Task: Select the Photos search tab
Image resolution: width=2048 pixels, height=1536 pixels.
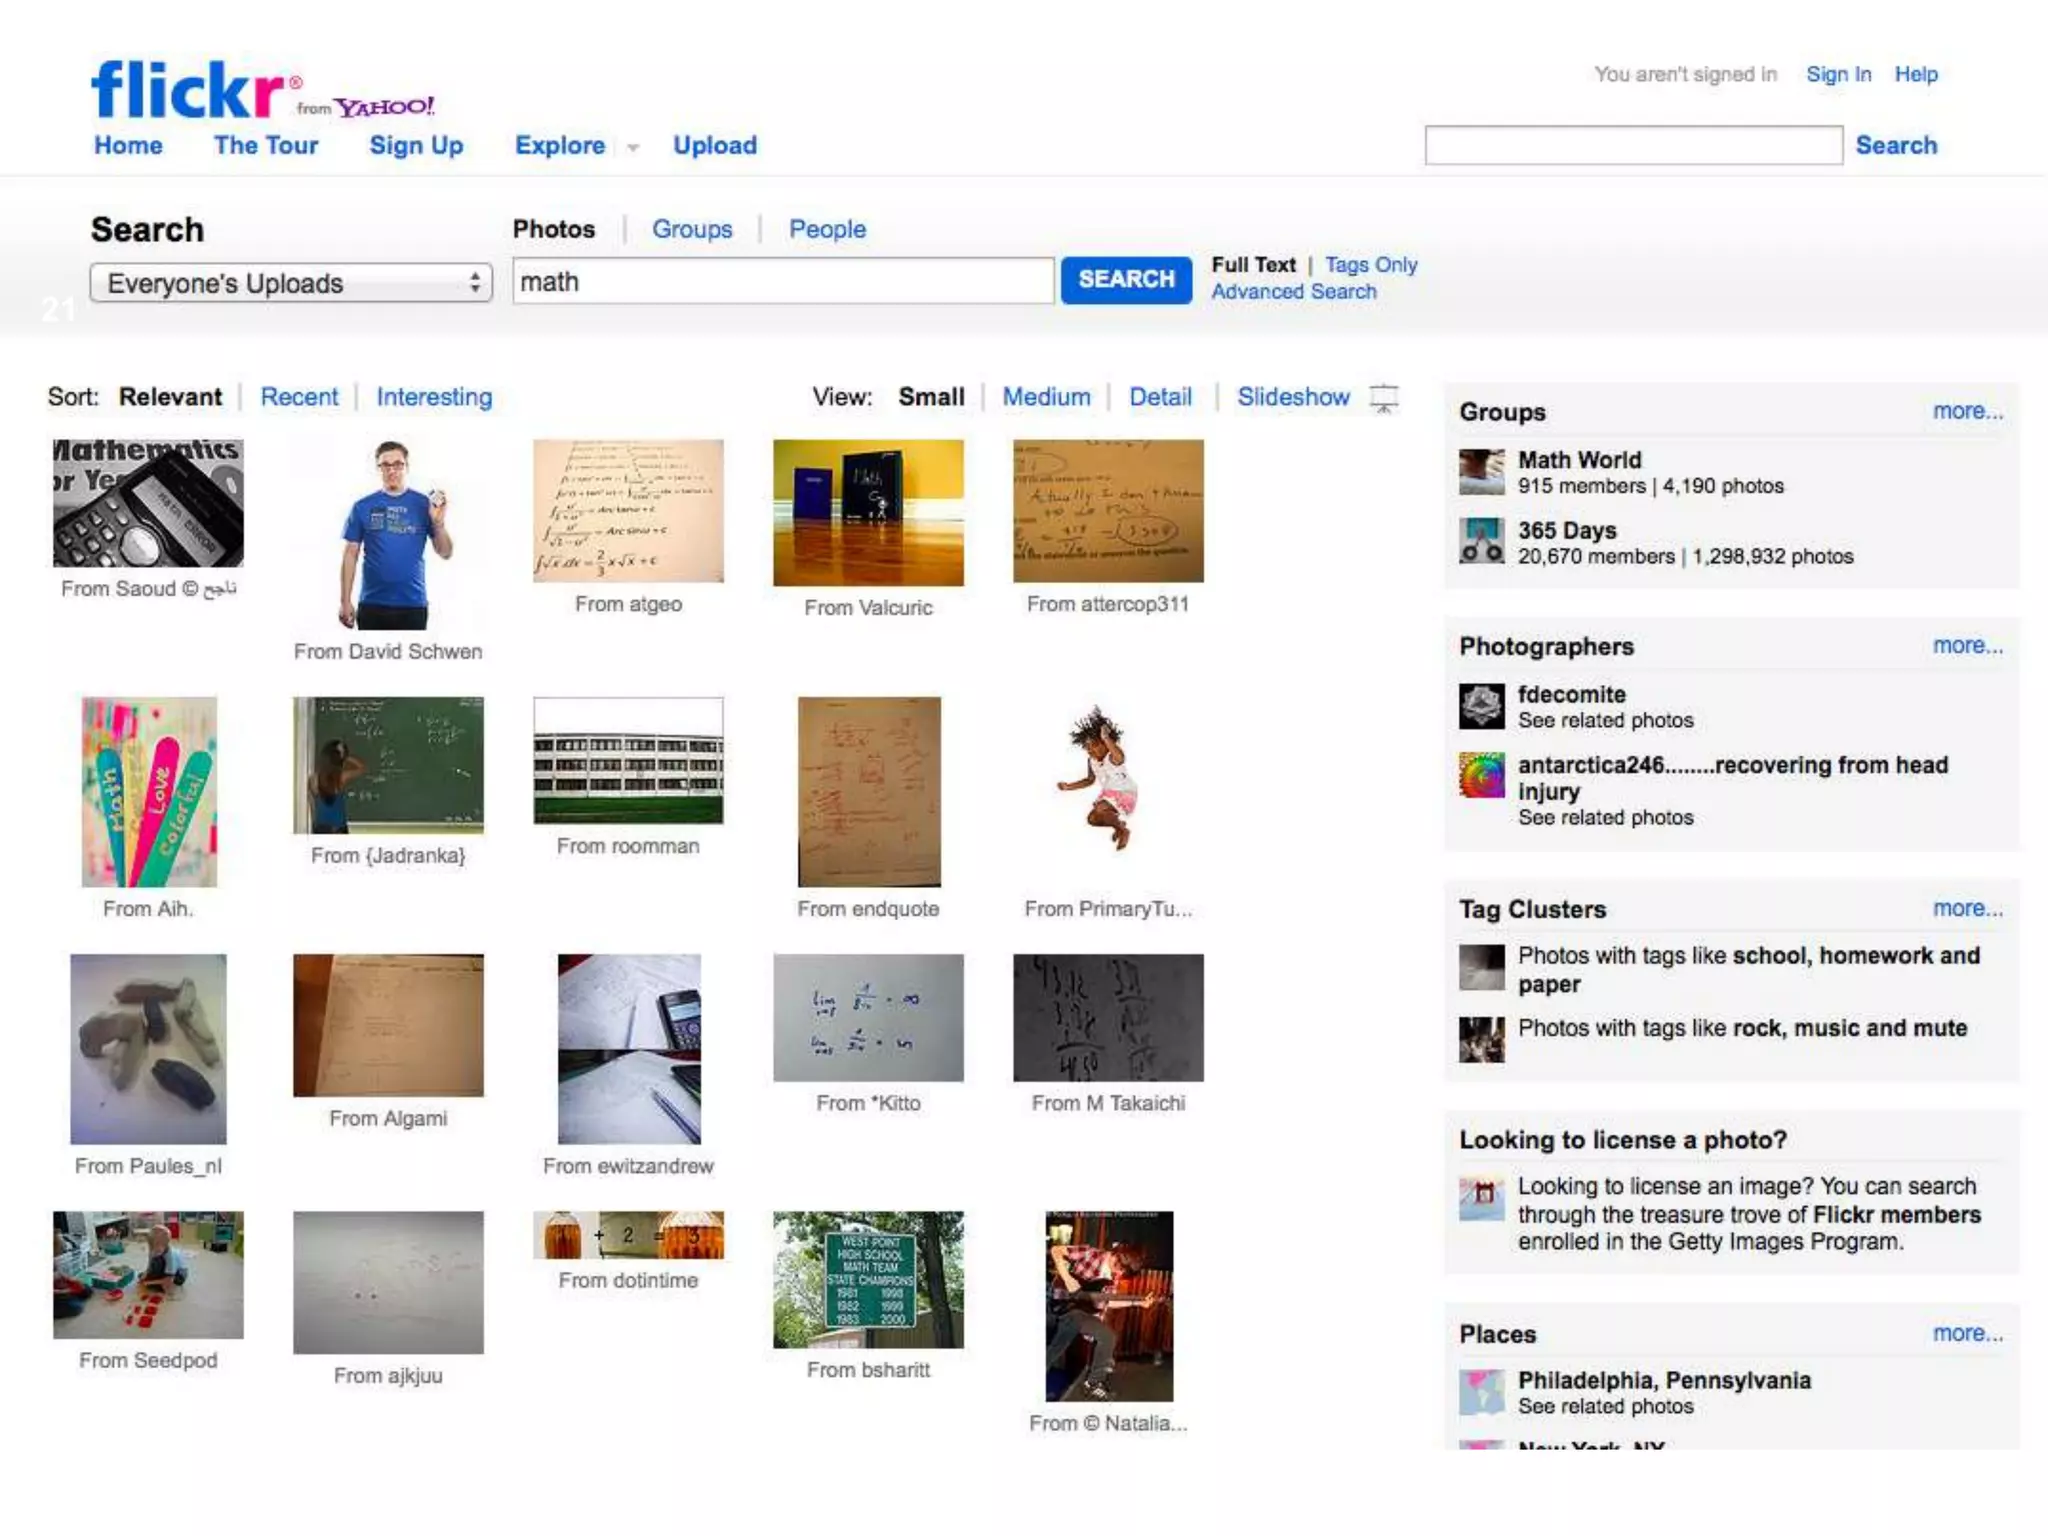Action: pyautogui.click(x=554, y=229)
